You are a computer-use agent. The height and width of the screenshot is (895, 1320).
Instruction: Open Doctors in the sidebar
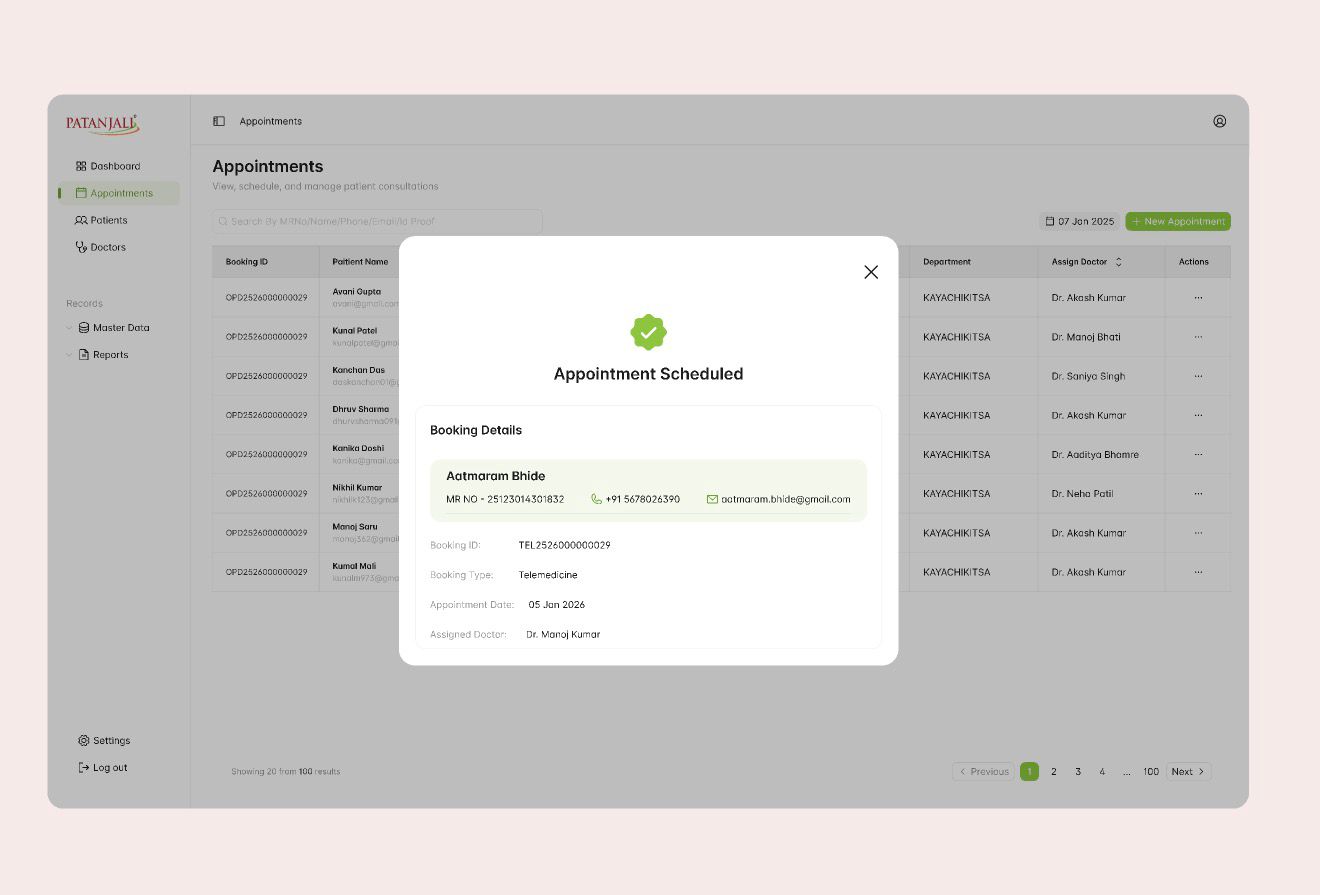pos(100,247)
